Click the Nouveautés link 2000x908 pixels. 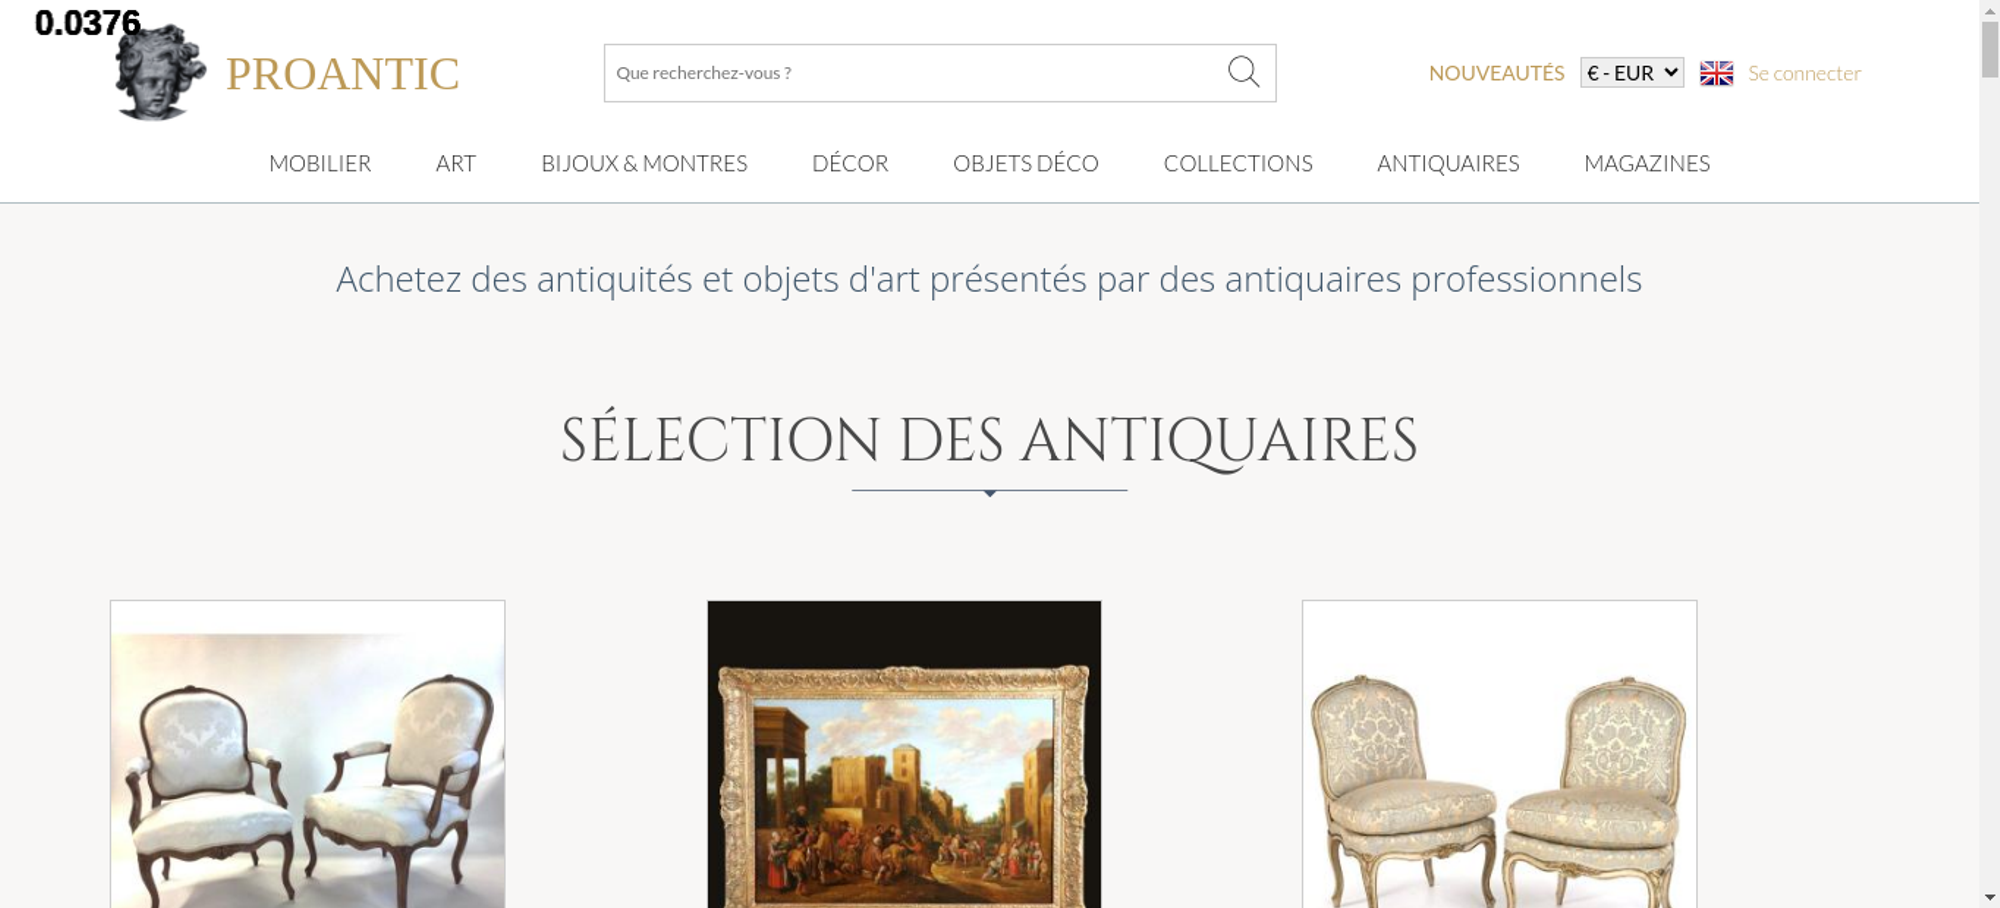coord(1496,73)
